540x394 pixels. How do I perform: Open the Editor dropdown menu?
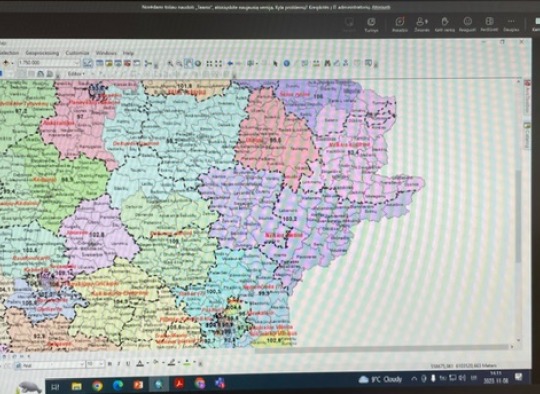(76, 74)
